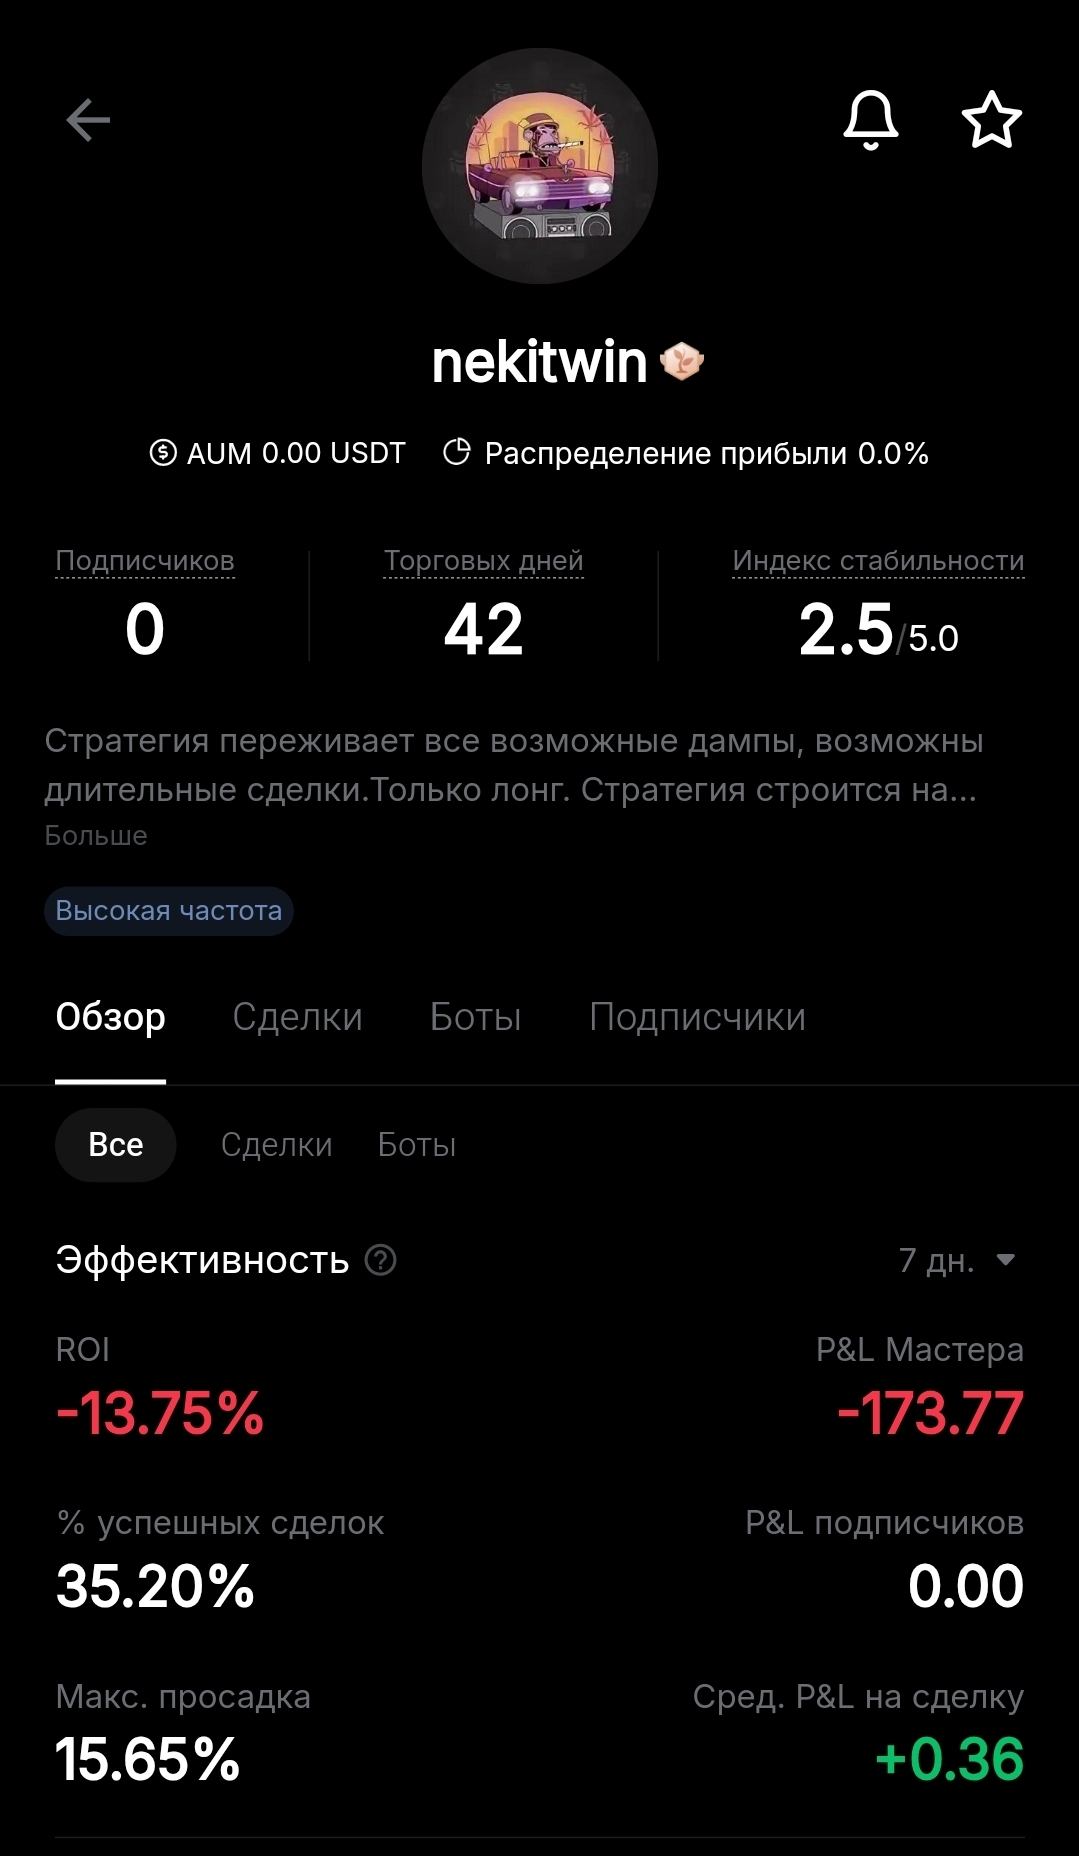Add trader to favorites via star icon

click(991, 120)
